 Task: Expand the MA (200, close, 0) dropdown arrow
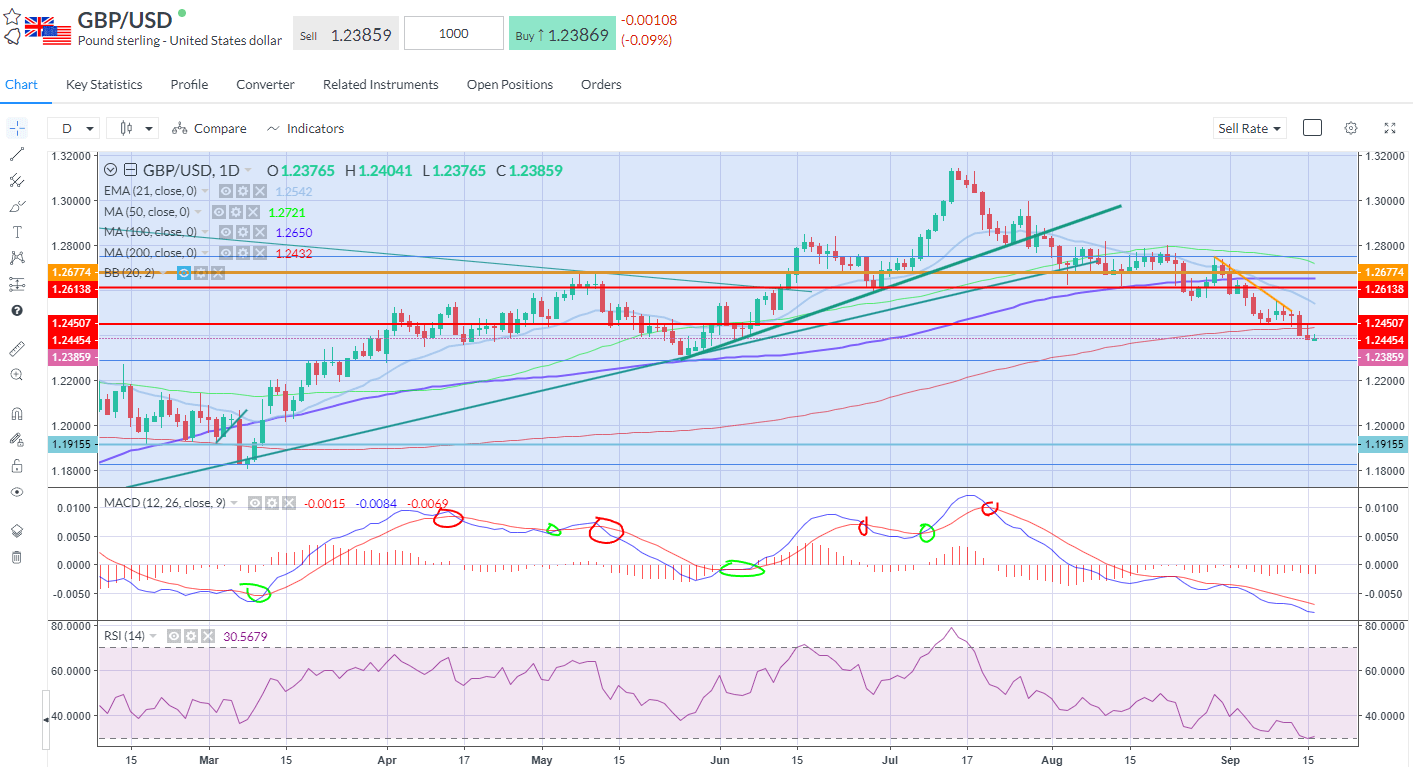(206, 253)
